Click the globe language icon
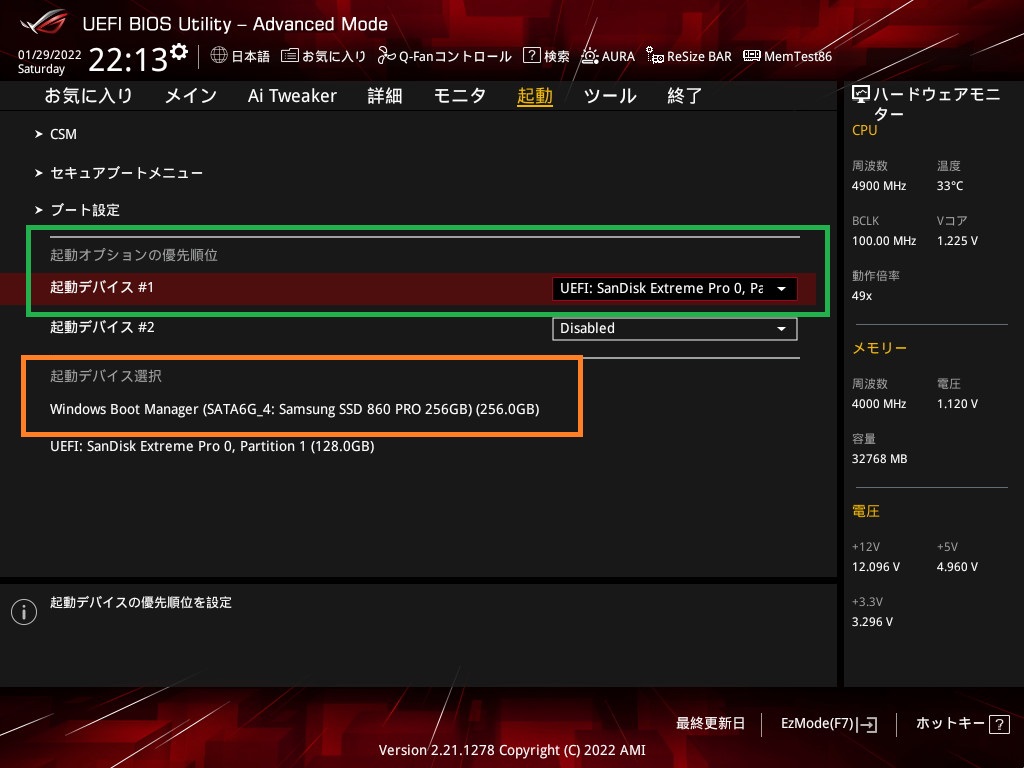 (219, 56)
